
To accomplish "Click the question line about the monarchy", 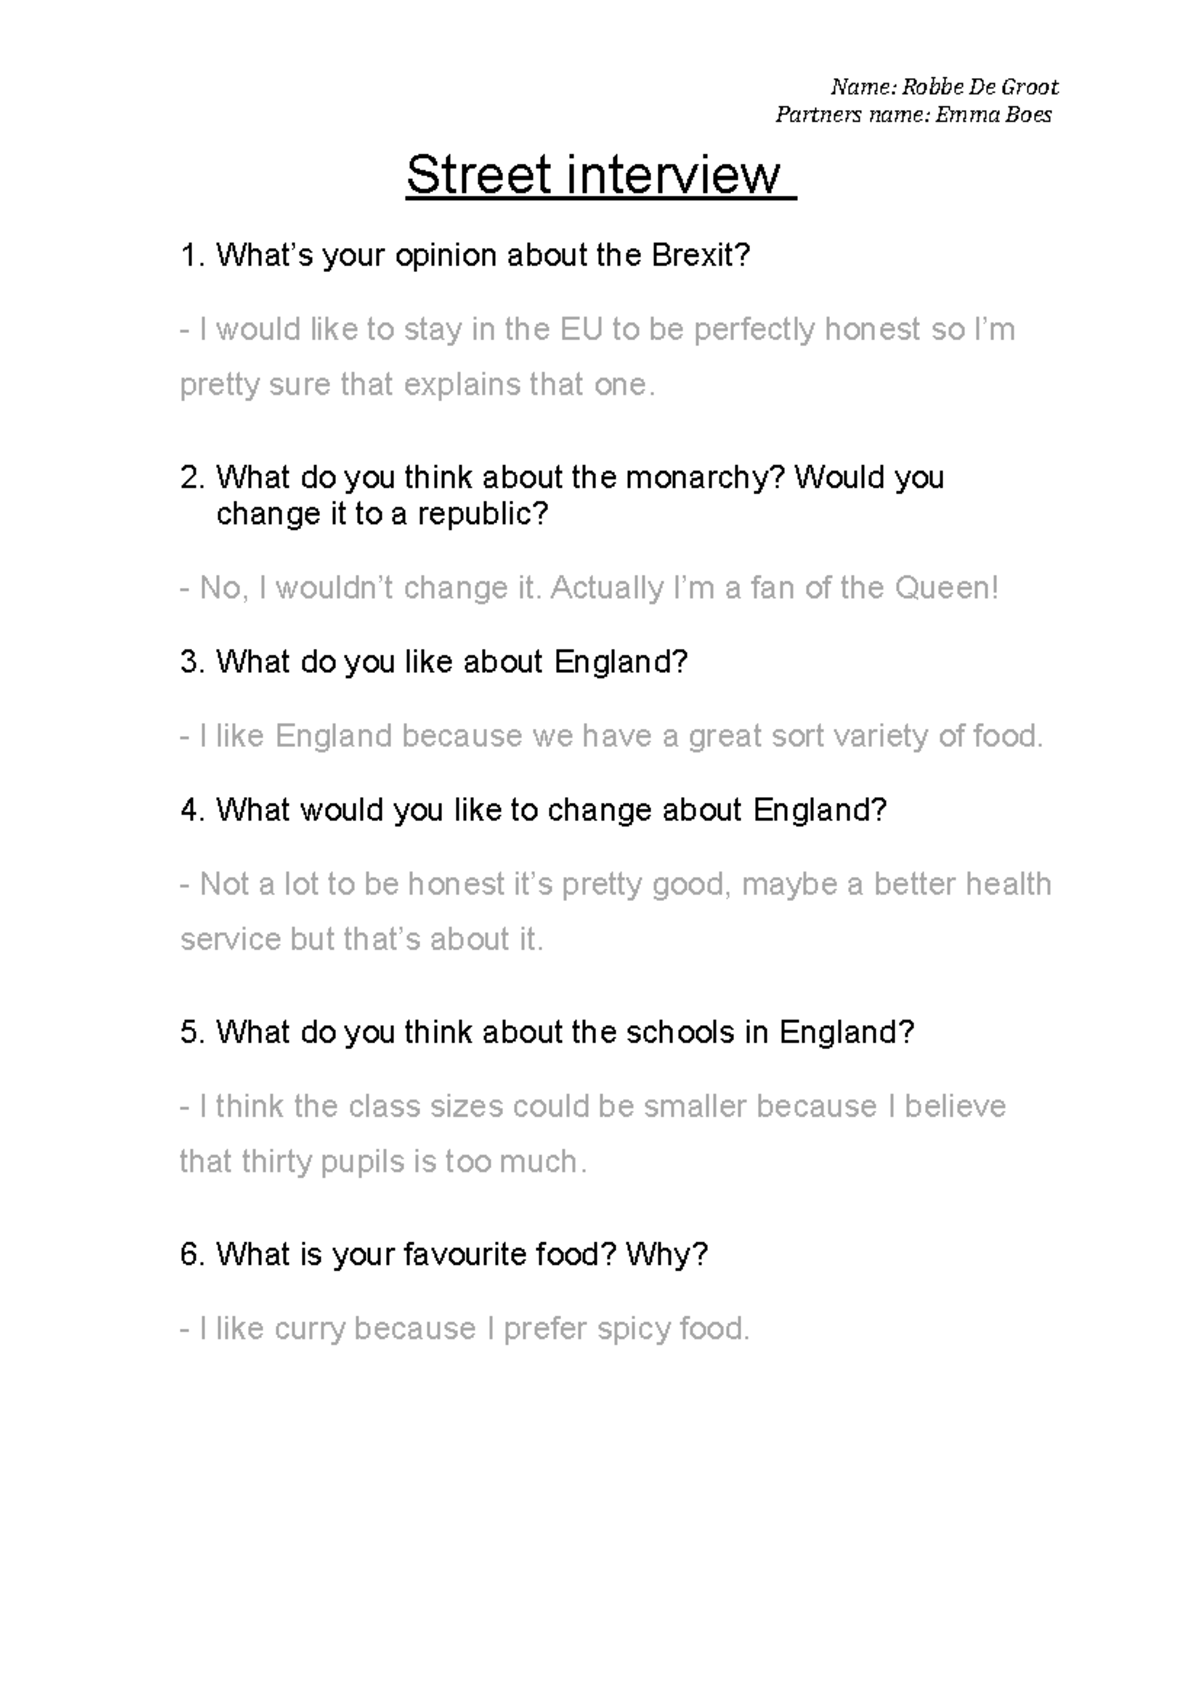I will tap(562, 478).
